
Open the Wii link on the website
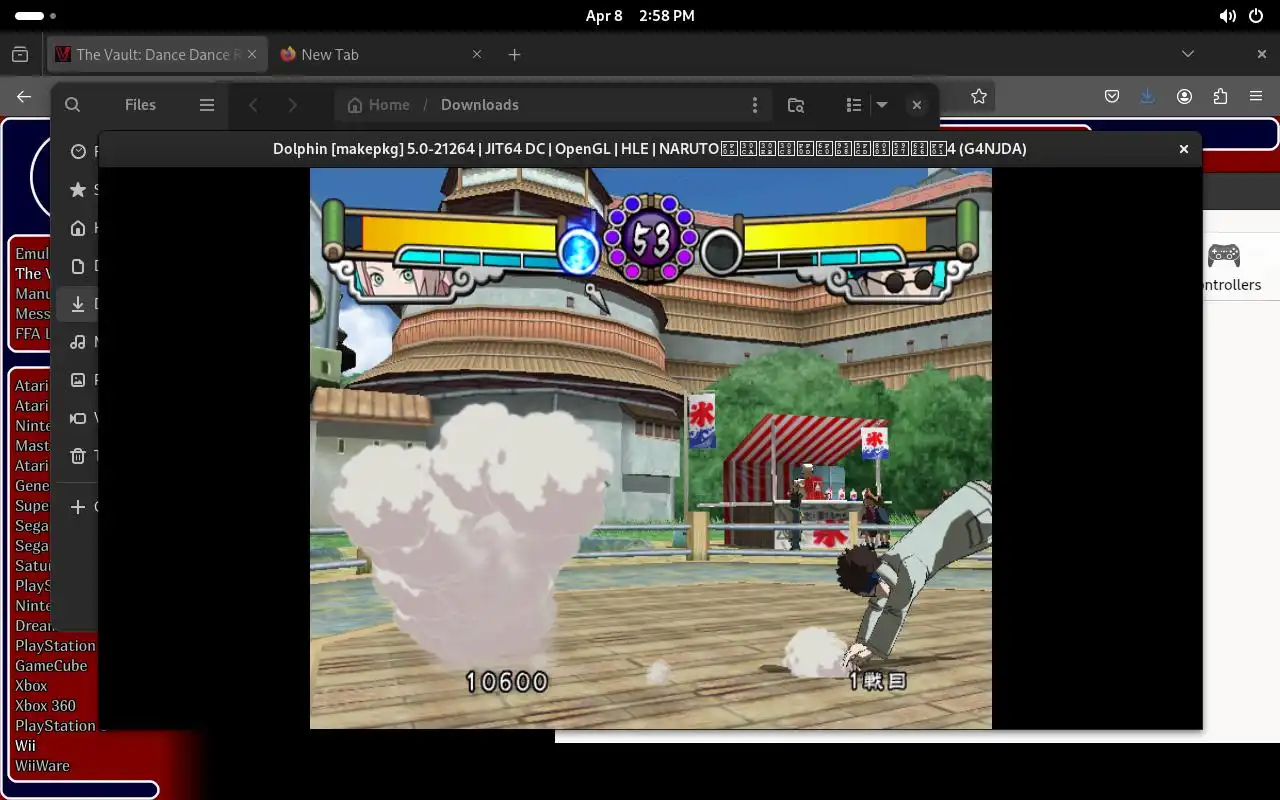25,746
